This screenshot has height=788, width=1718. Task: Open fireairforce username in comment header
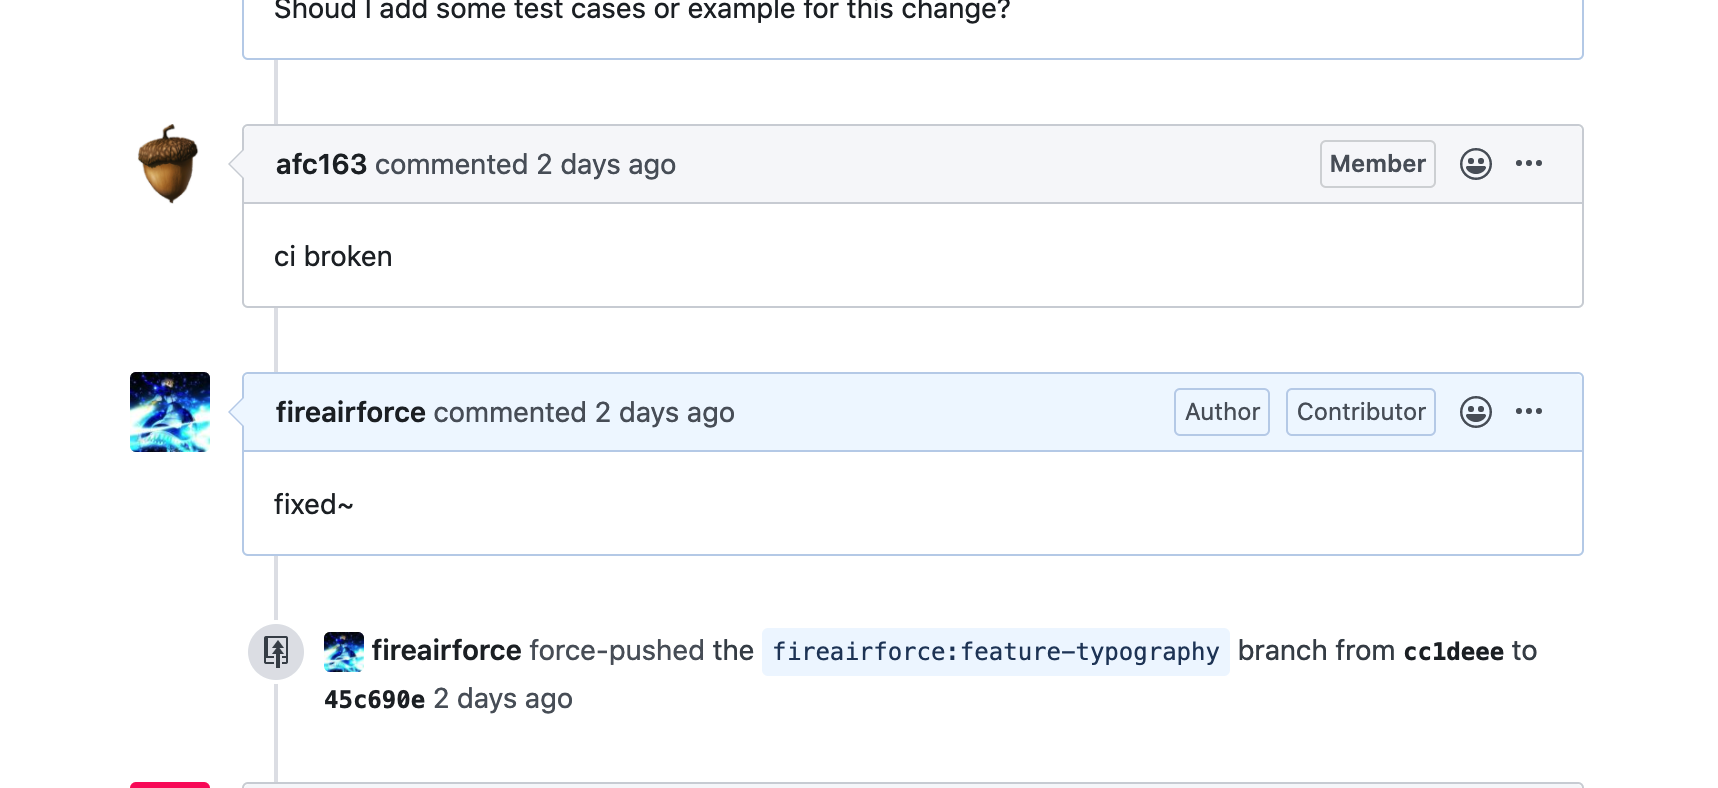[x=350, y=412]
